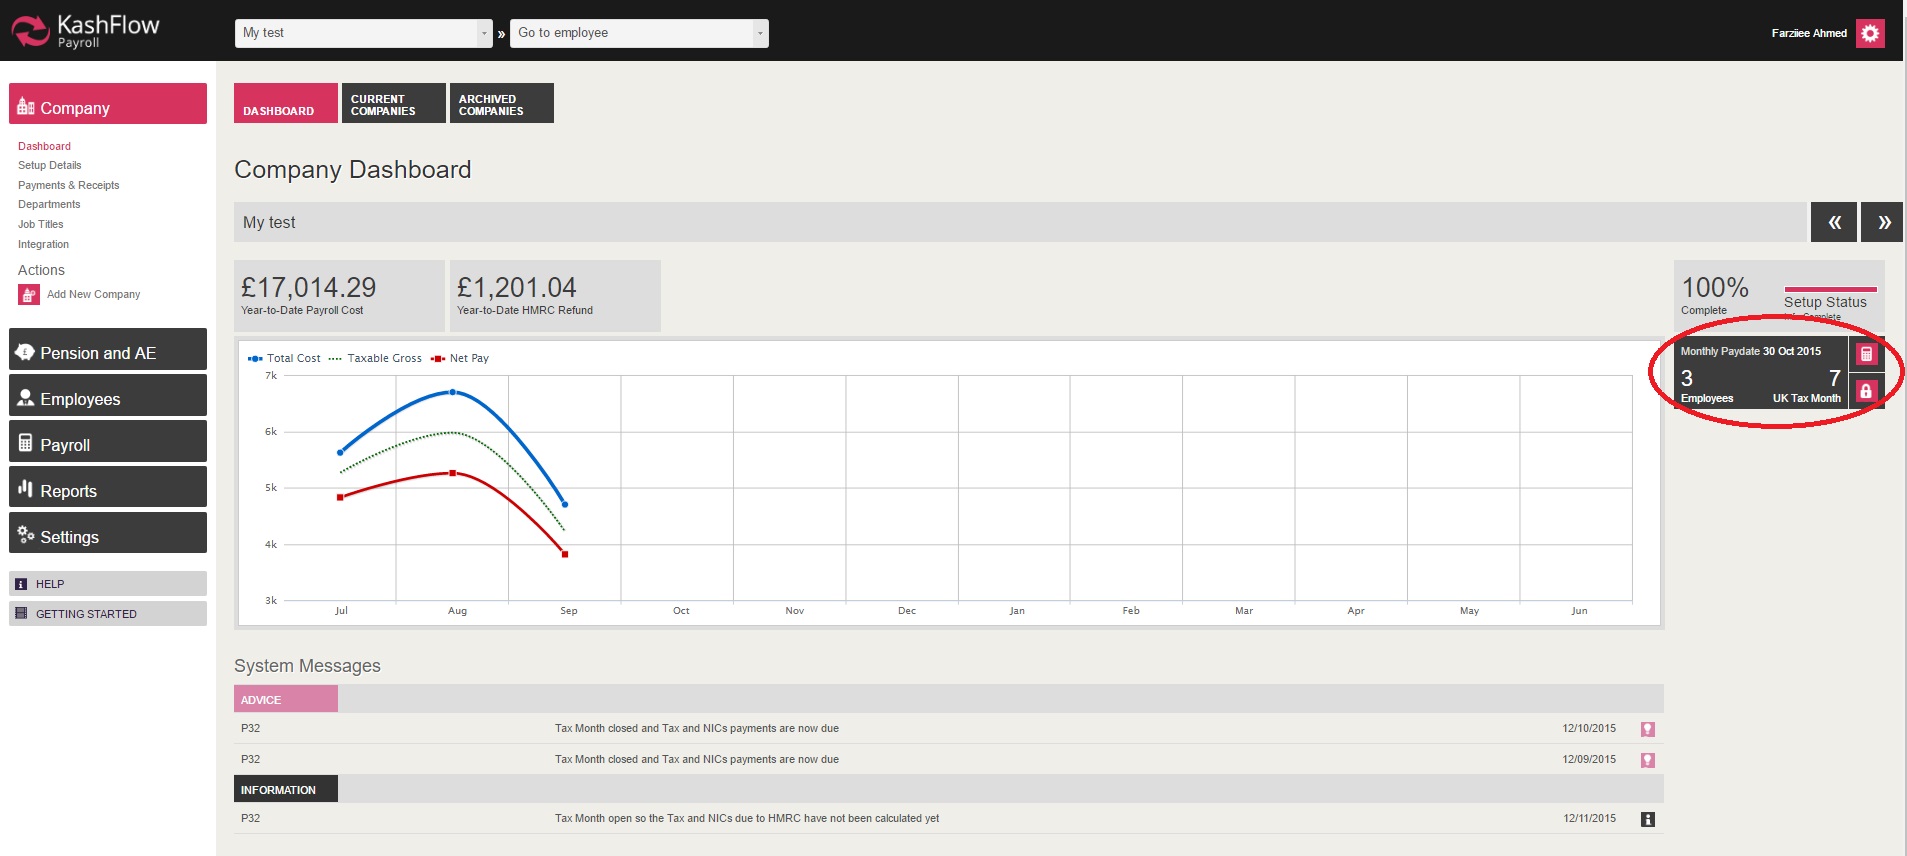
Task: Click the Add New Company icon
Action: (x=28, y=295)
